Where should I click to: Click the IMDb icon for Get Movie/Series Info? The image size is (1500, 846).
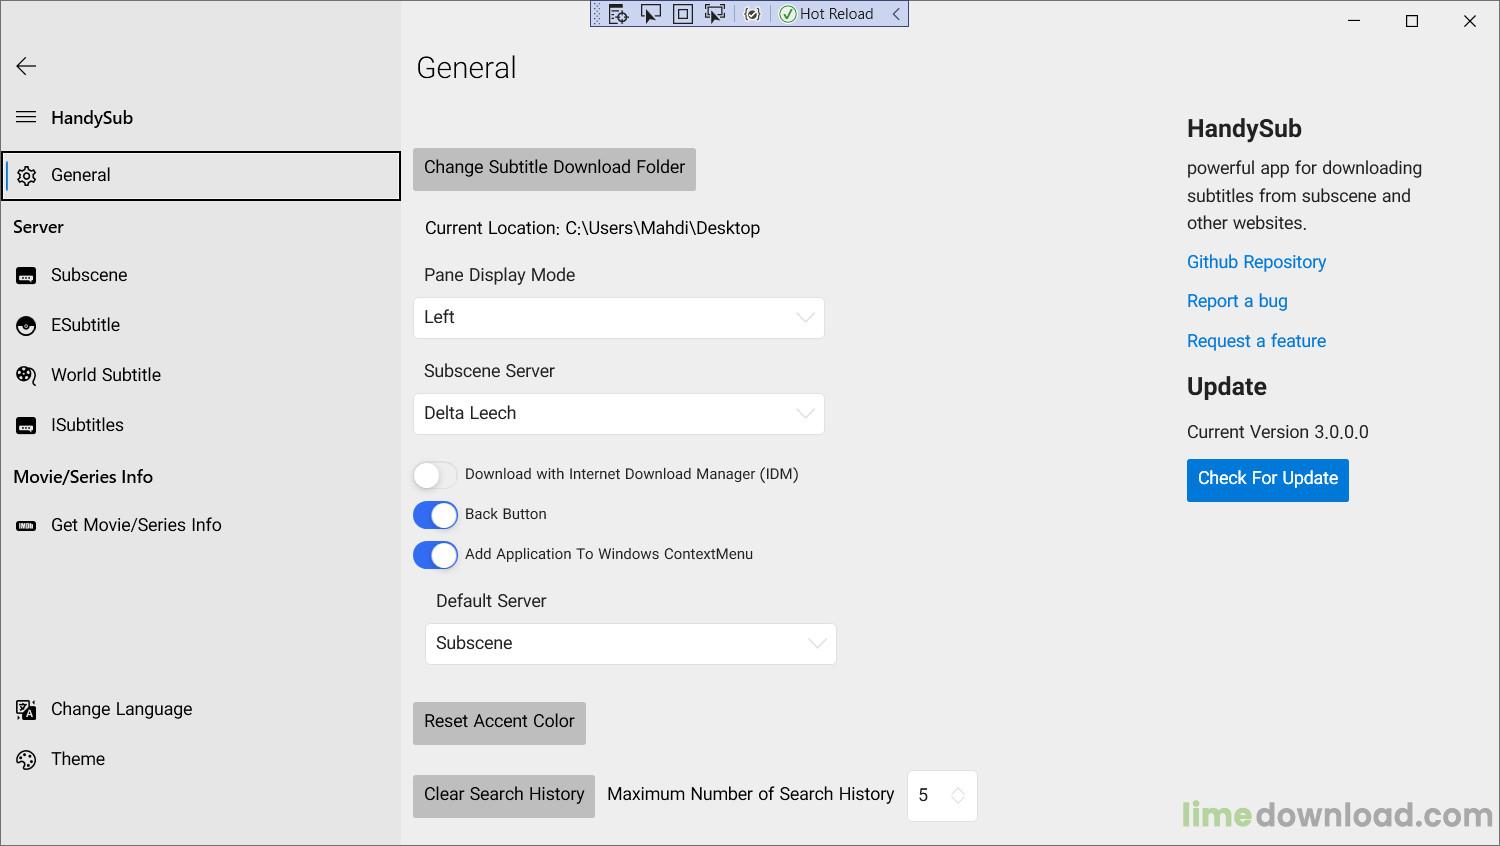coord(27,526)
